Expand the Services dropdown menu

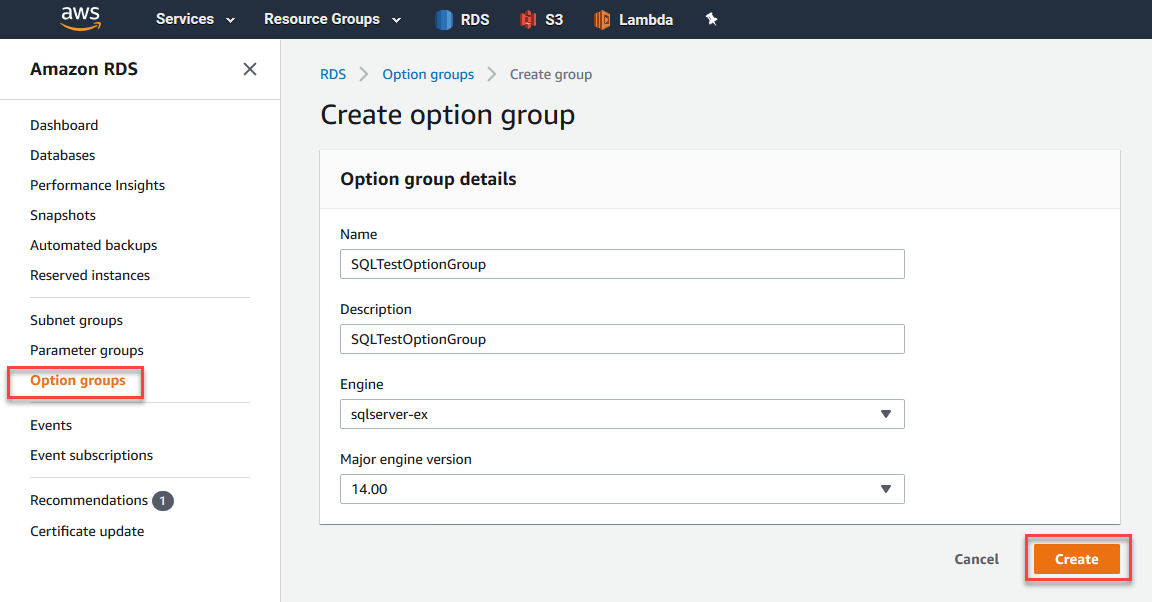tap(195, 19)
